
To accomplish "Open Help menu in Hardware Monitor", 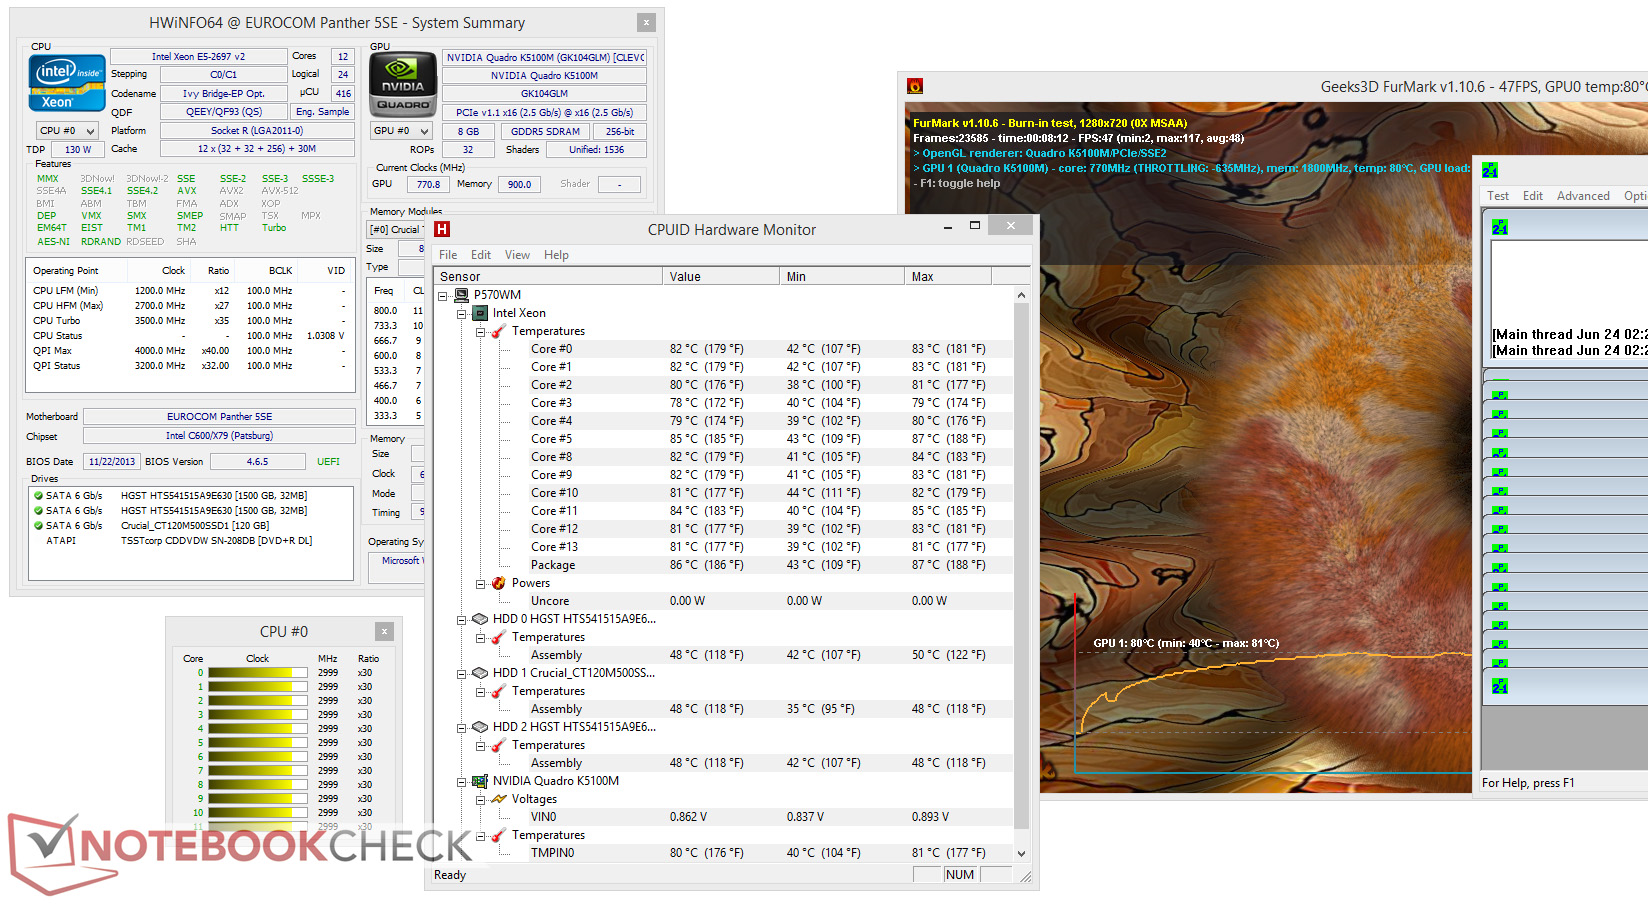I will (556, 255).
